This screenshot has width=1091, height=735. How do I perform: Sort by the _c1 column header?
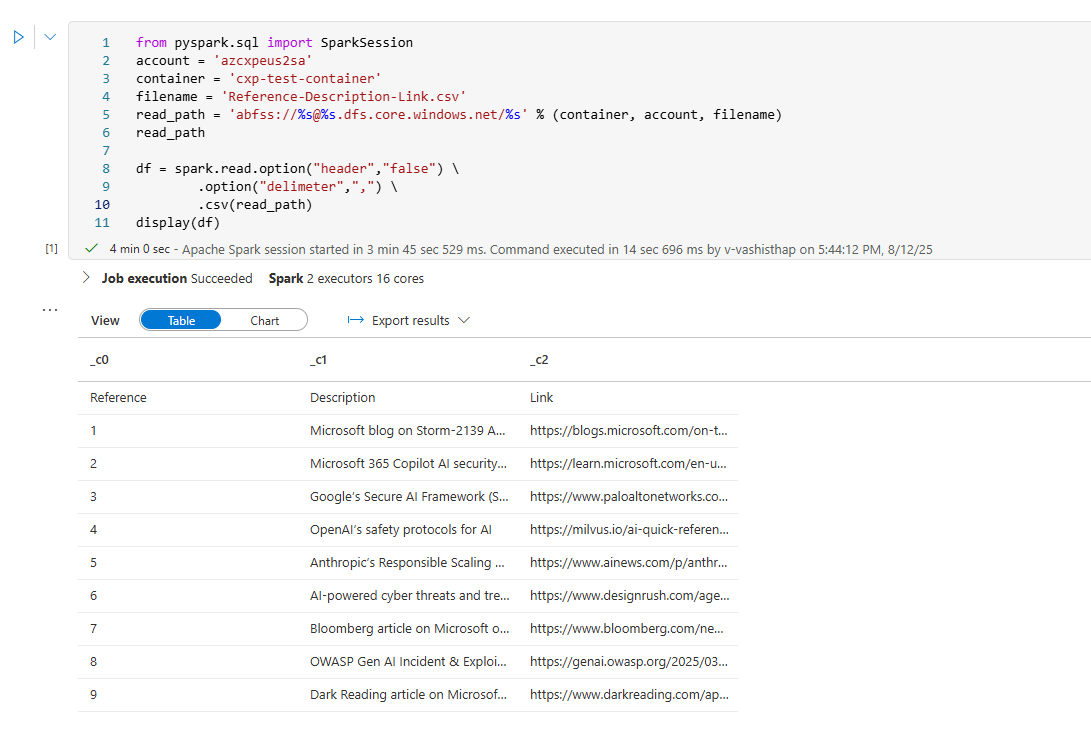click(x=318, y=360)
